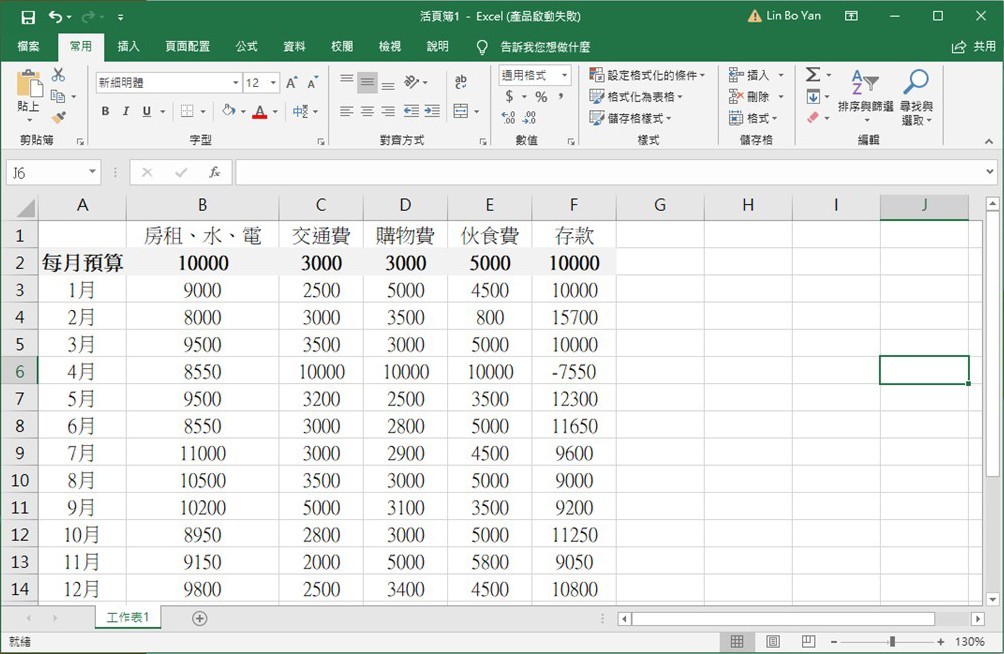1004x654 pixels.
Task: Click the 共用 Share button
Action: 974,46
